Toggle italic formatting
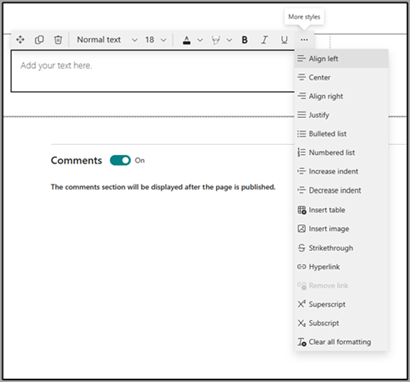This screenshot has width=410, height=382. click(x=264, y=40)
